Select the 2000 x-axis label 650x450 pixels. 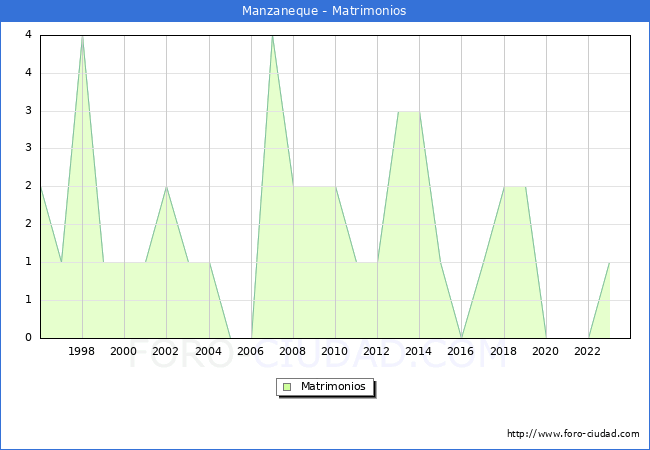tap(124, 351)
